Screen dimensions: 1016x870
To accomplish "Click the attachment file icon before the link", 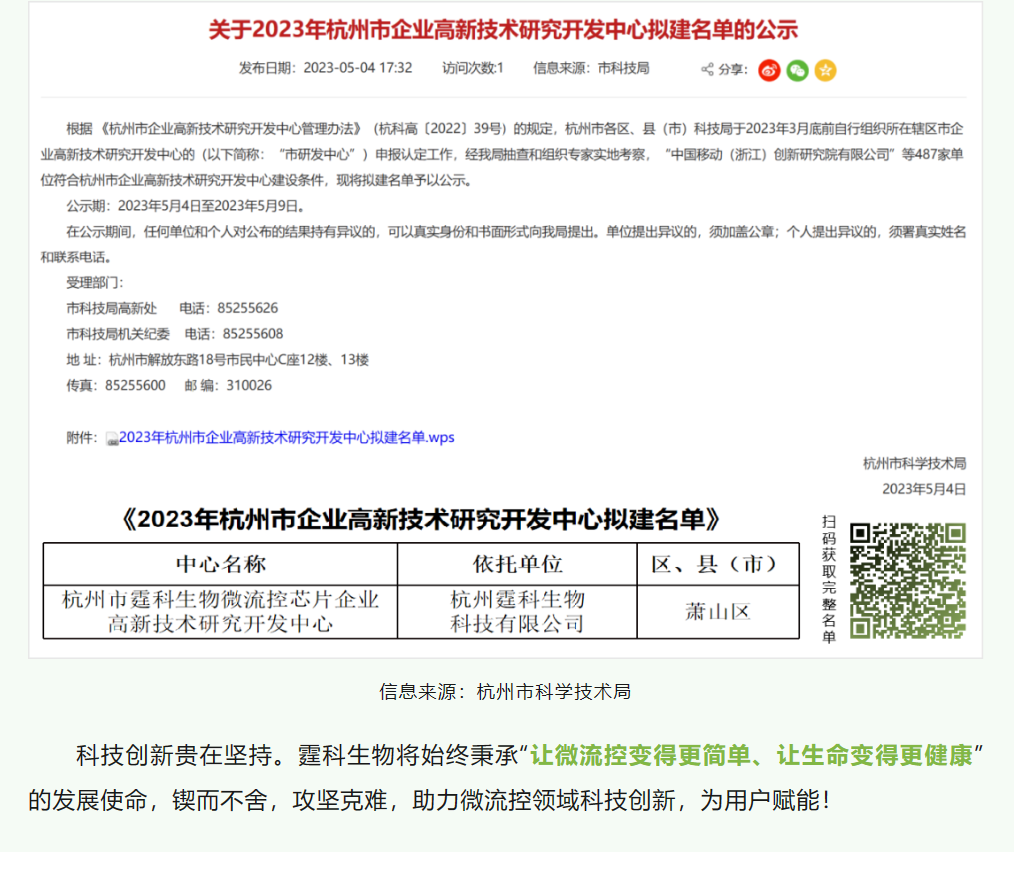I will point(111,439).
